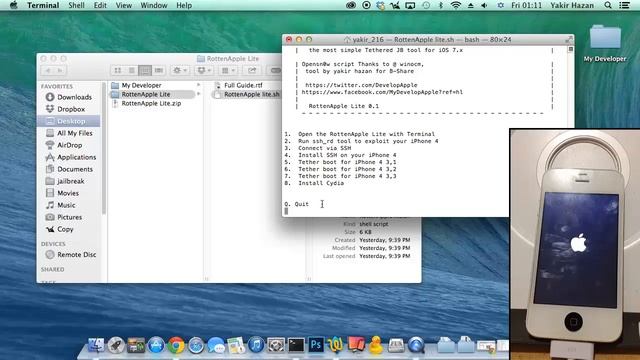Open Safari compass icon in Dock
Image resolution: width=640 pixels, height=360 pixels.
pyautogui.click(x=196, y=345)
